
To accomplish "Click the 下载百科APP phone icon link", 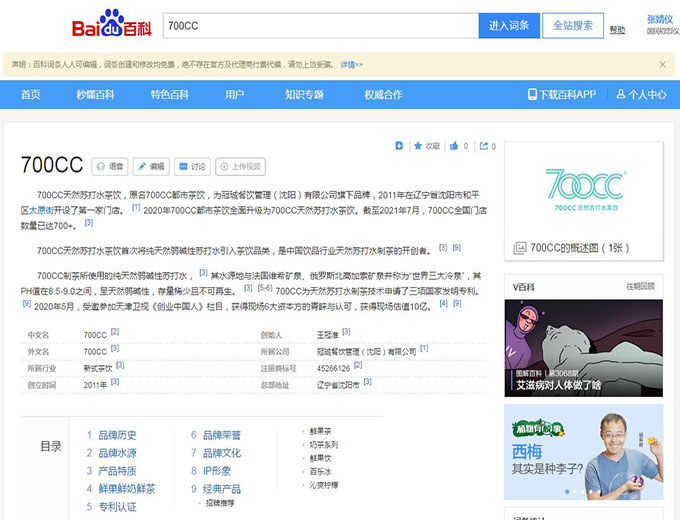I will pos(561,94).
